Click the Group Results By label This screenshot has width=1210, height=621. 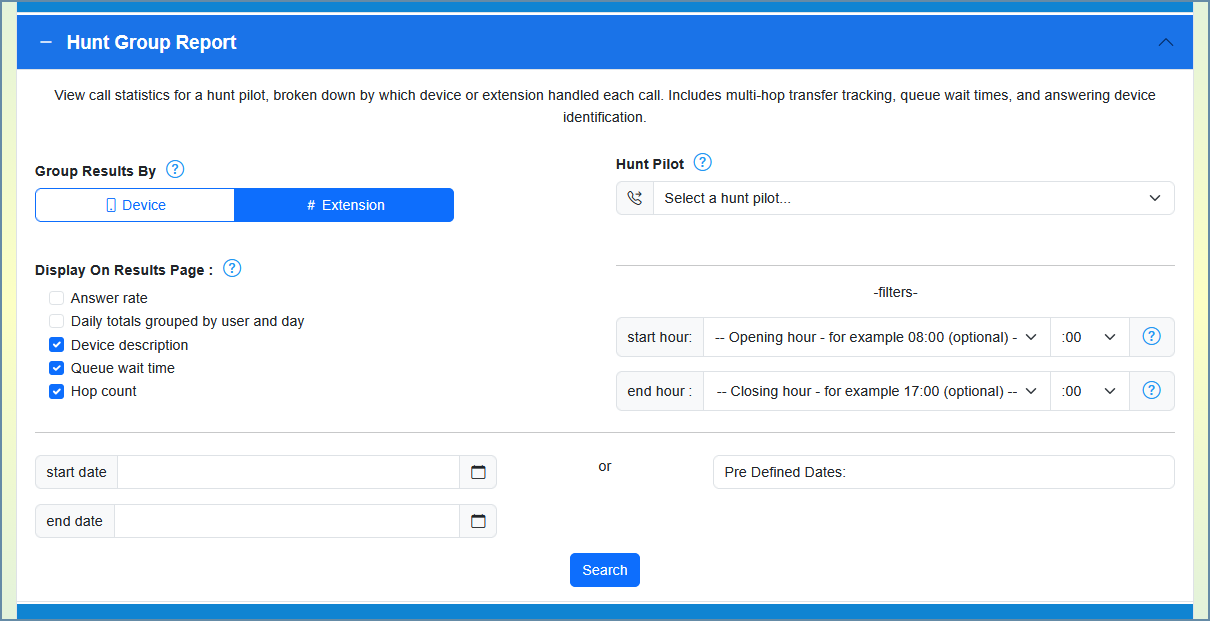(x=96, y=171)
